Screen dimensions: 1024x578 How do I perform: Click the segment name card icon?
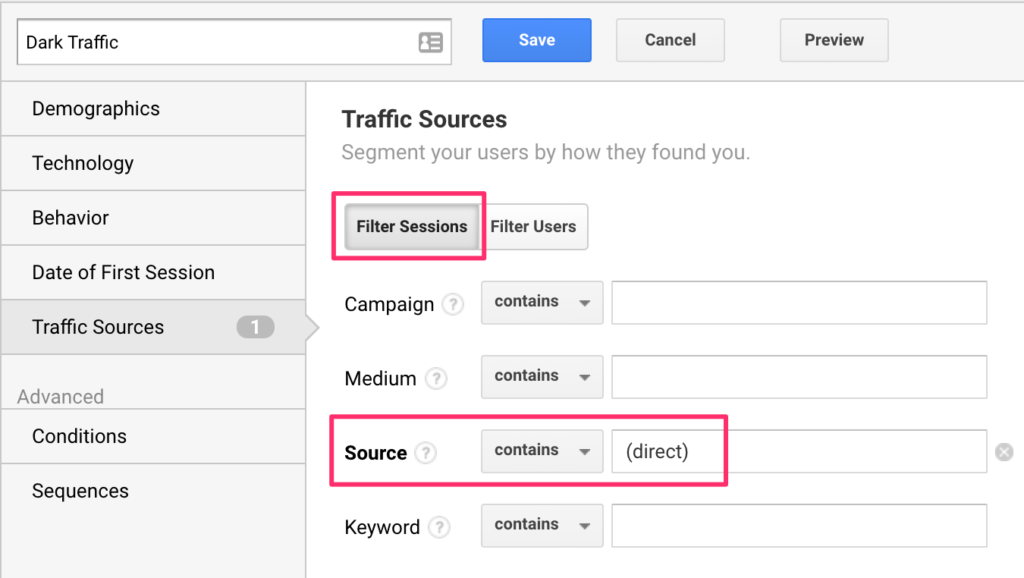click(x=430, y=42)
